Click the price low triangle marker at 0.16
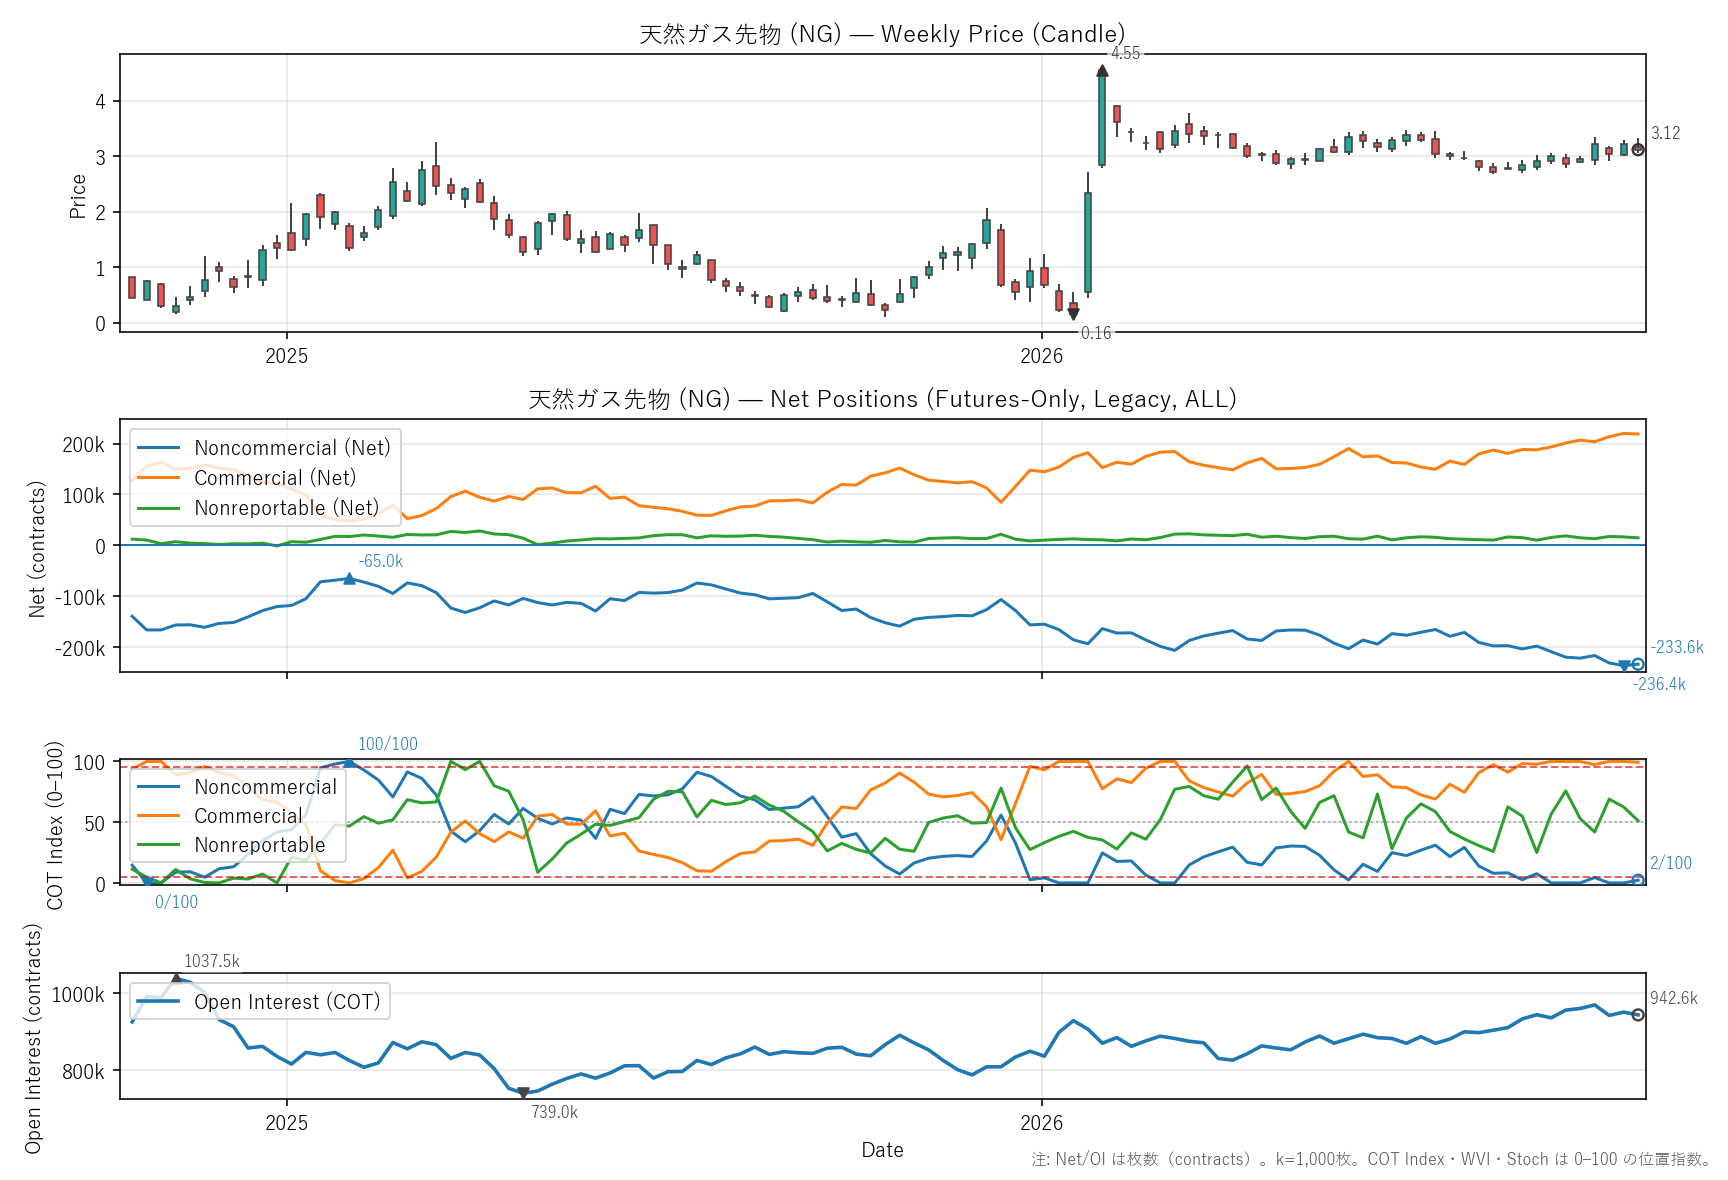The image size is (1728, 1180). coord(1073,314)
